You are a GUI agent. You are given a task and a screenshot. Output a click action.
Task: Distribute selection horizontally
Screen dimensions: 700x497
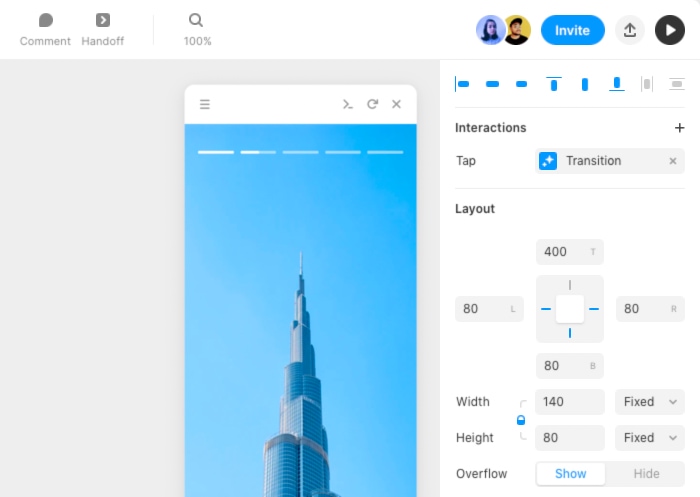pos(647,84)
